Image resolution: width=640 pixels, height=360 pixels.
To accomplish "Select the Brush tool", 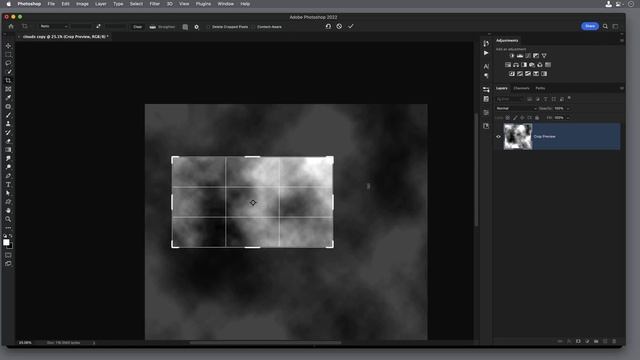I will 8,115.
